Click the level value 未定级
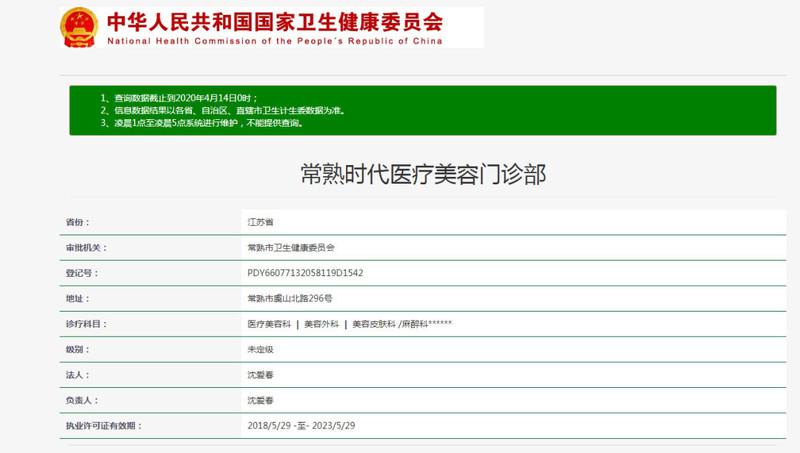 pyautogui.click(x=261, y=349)
